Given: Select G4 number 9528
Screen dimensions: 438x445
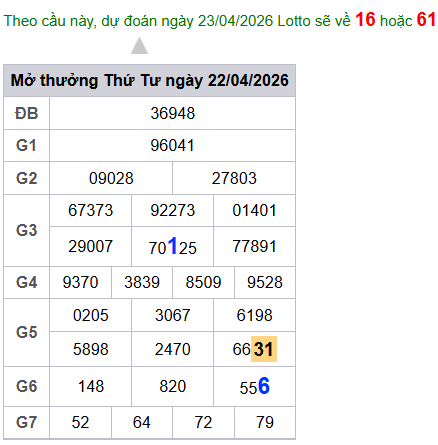Looking at the screenshot, I should click(265, 282).
